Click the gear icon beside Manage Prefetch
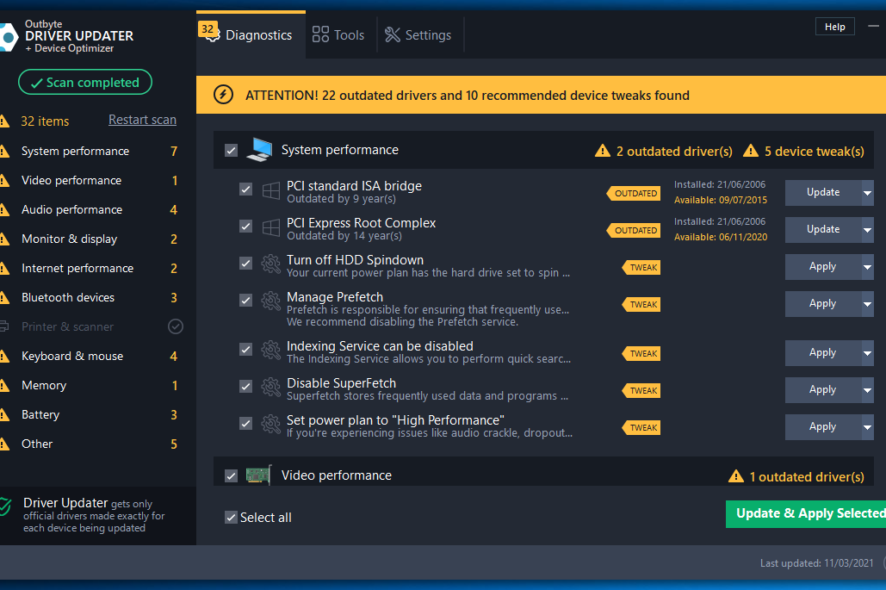886x590 pixels. click(271, 301)
